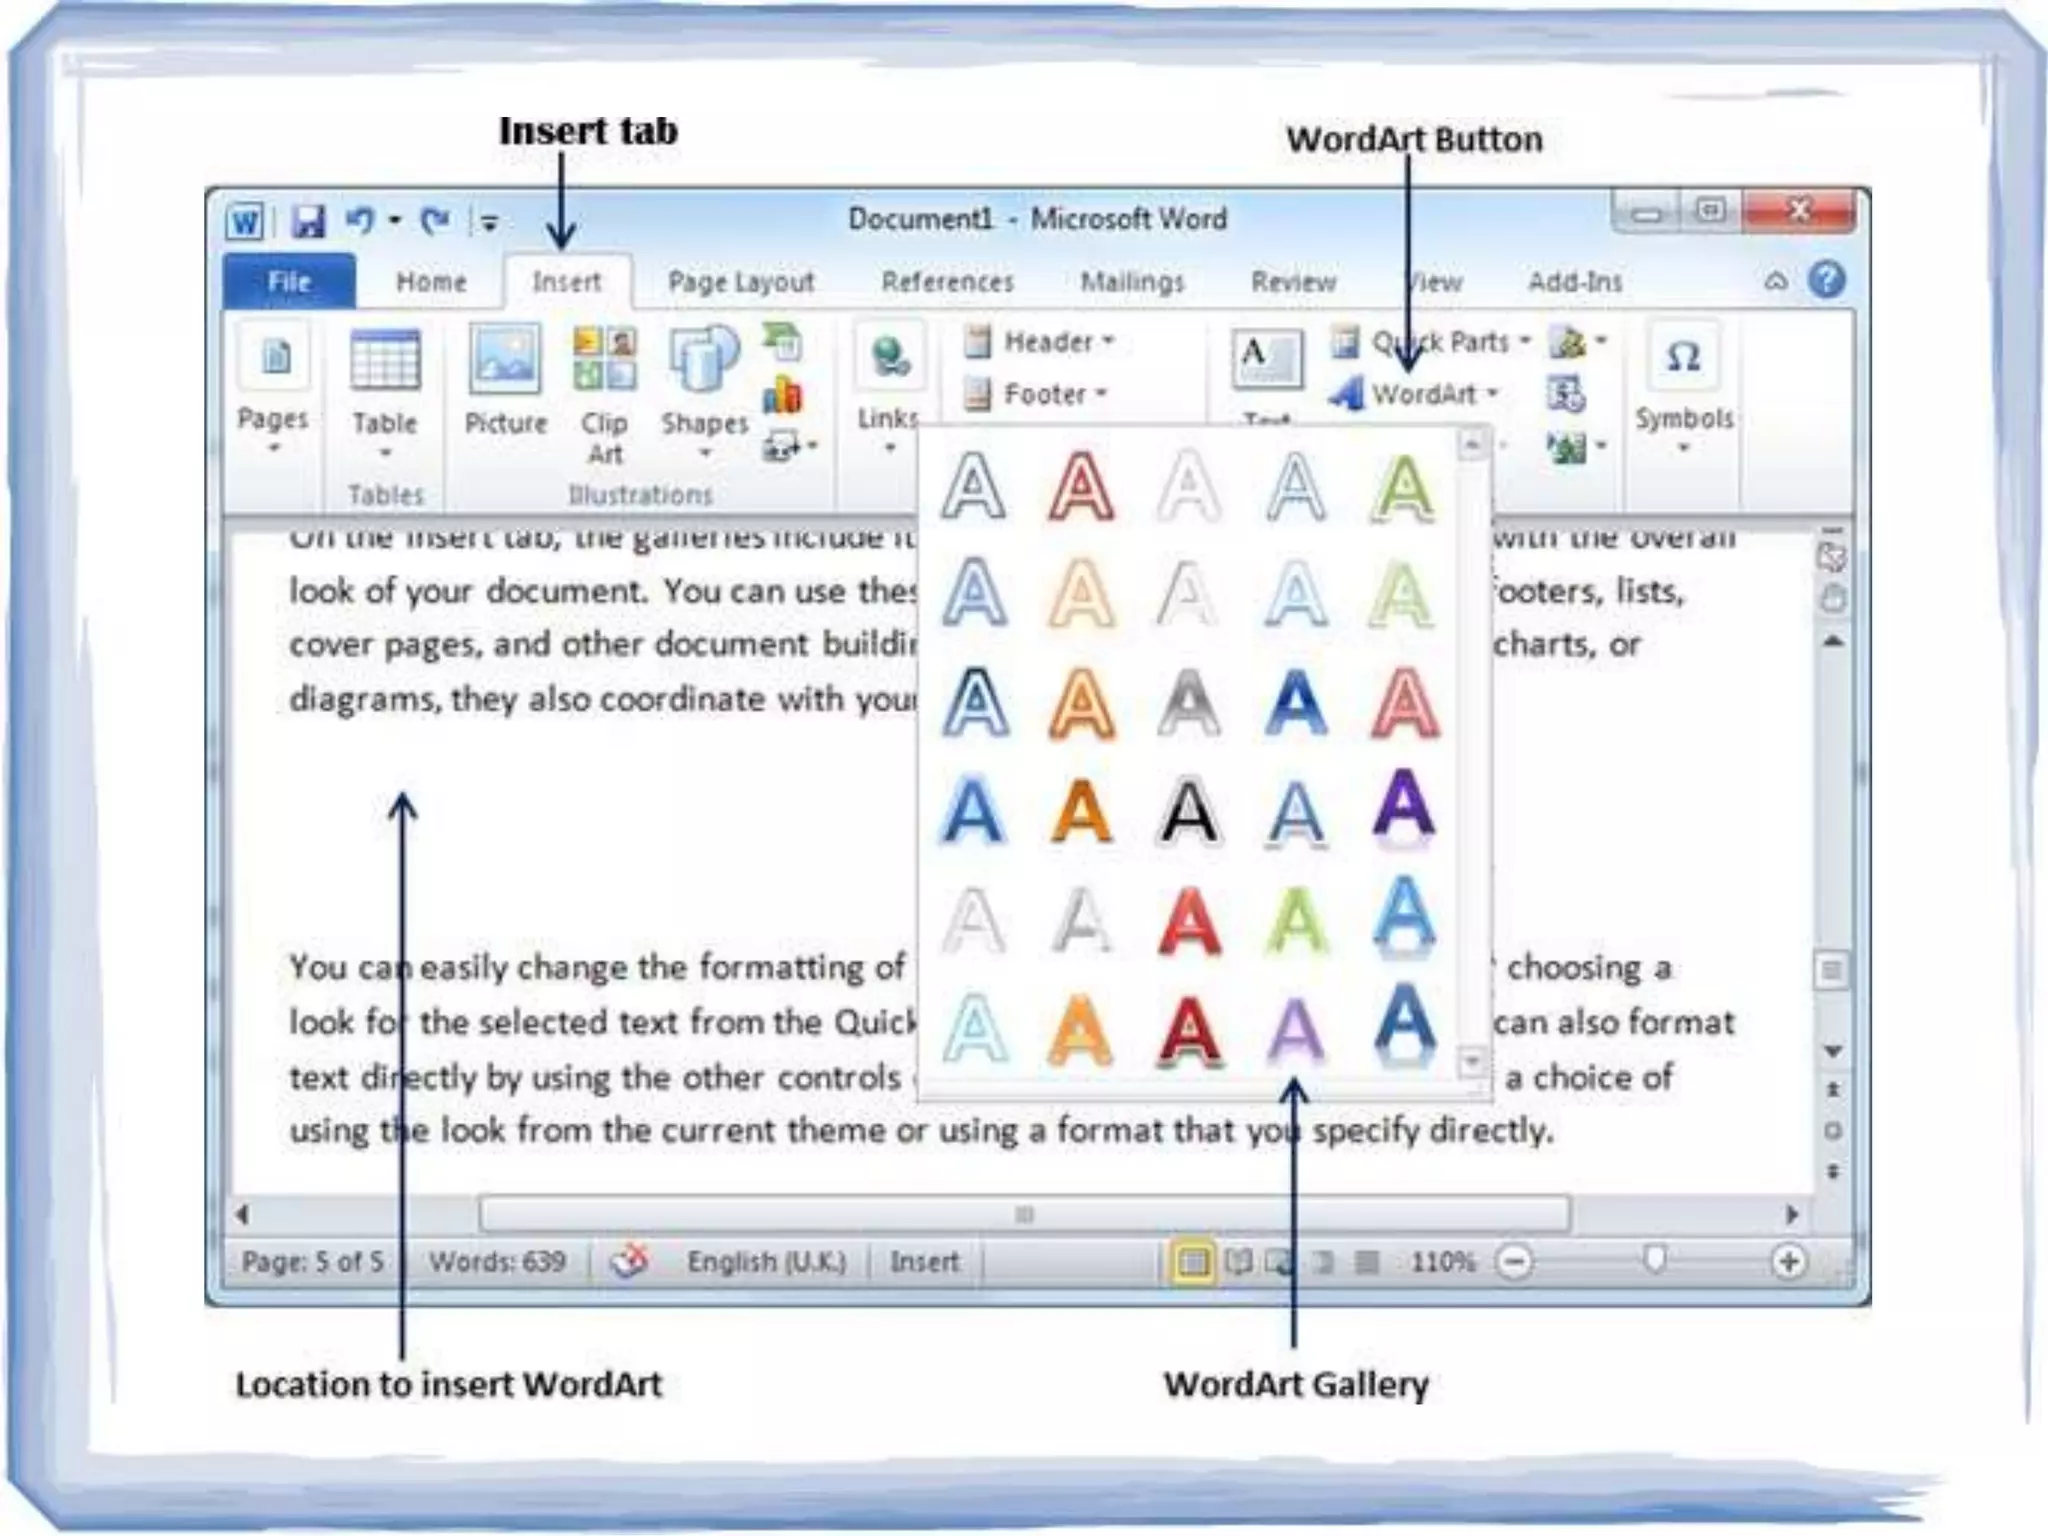Minimize the ribbon using the caret icon
This screenshot has width=2048, height=1536.
(x=1776, y=281)
